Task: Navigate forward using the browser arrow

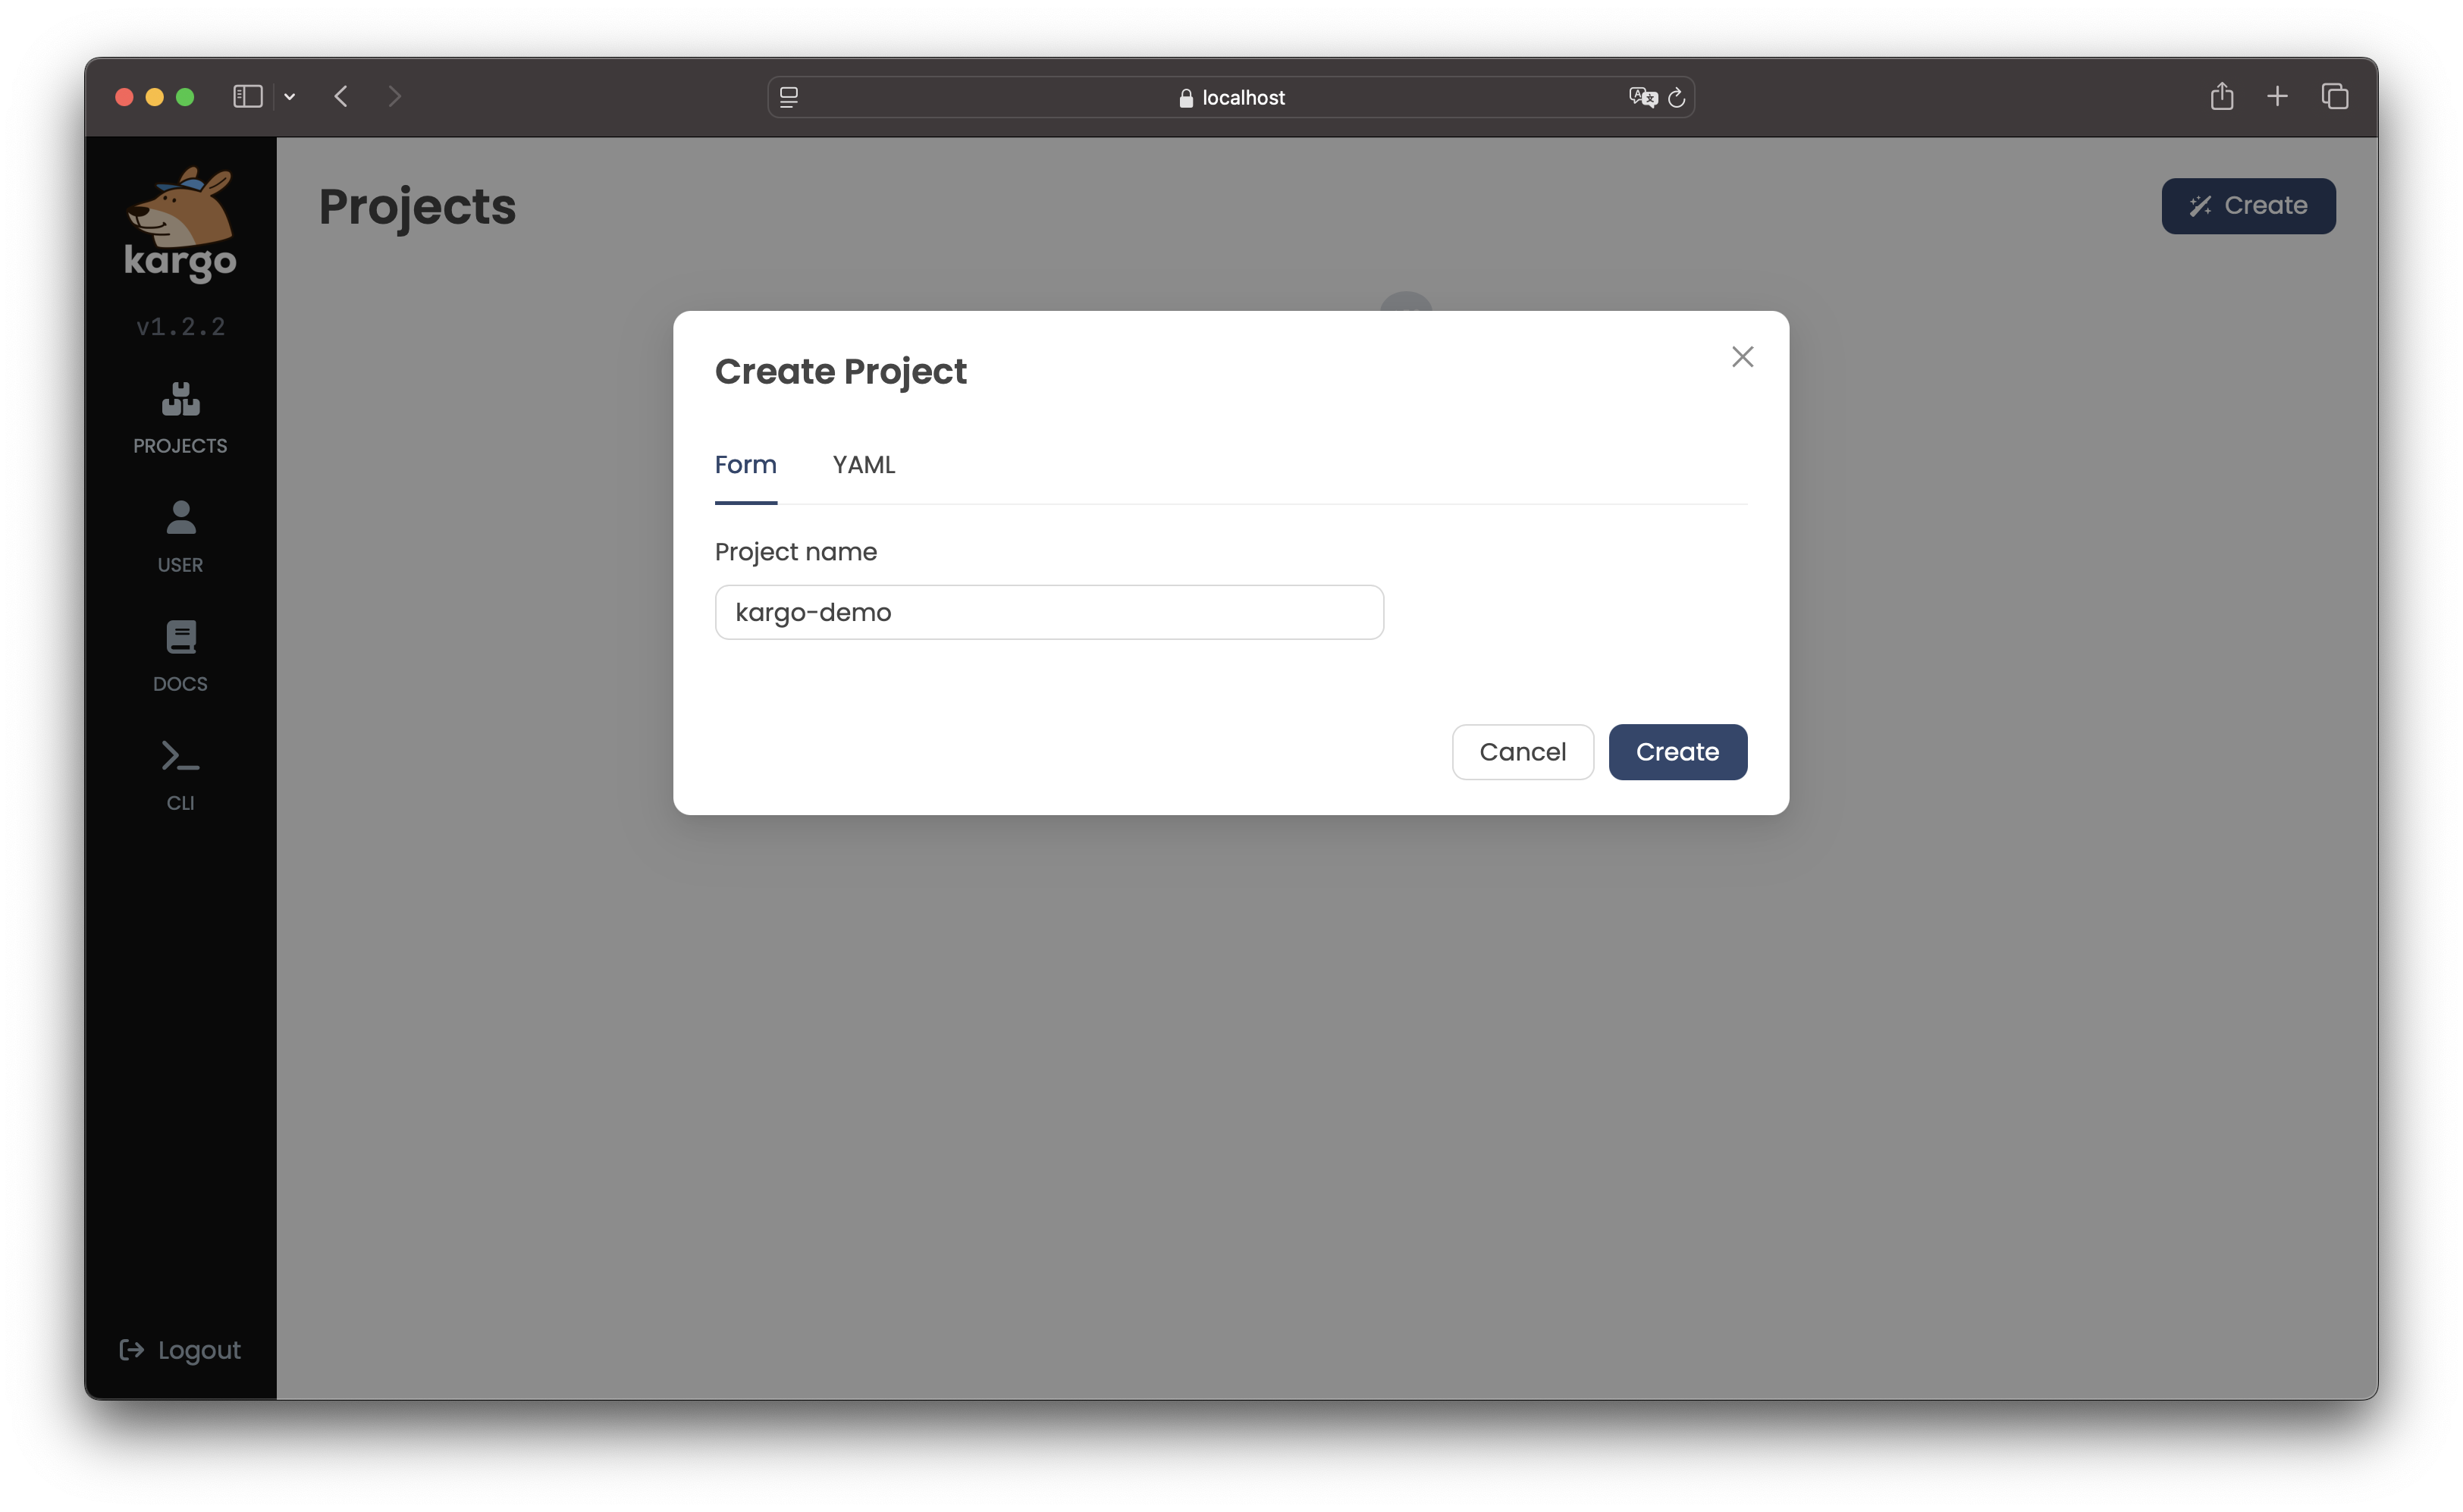Action: 394,96
